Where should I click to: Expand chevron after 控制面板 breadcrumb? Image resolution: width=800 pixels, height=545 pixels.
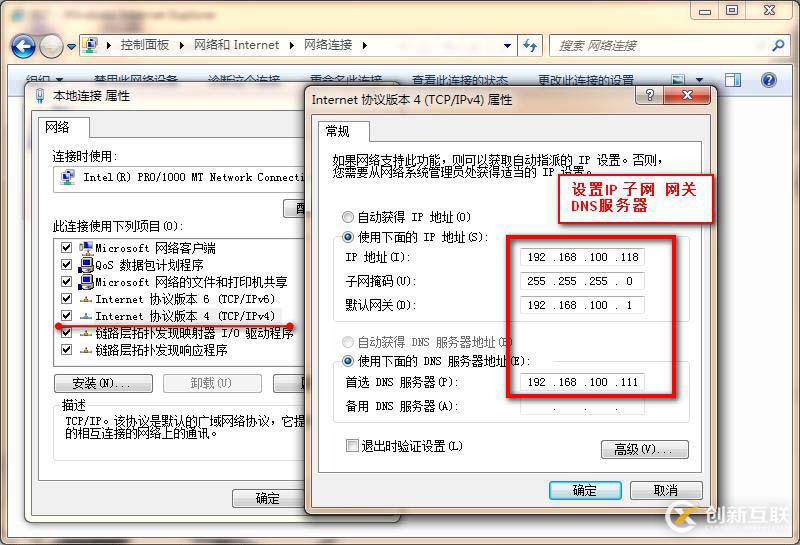click(x=181, y=45)
